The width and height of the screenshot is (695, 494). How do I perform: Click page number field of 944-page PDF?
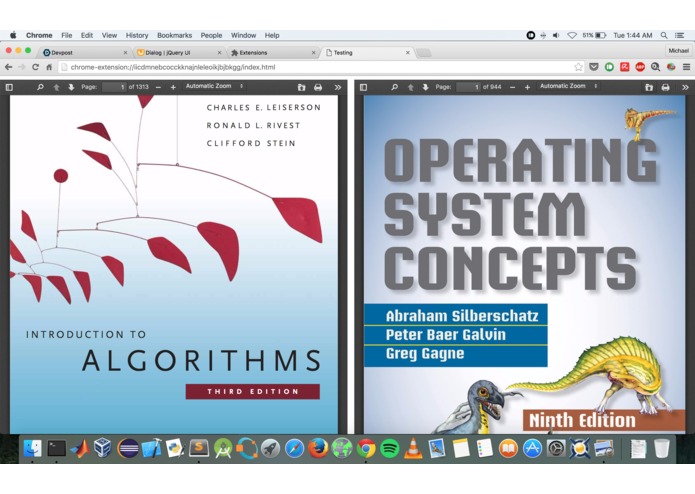(469, 87)
